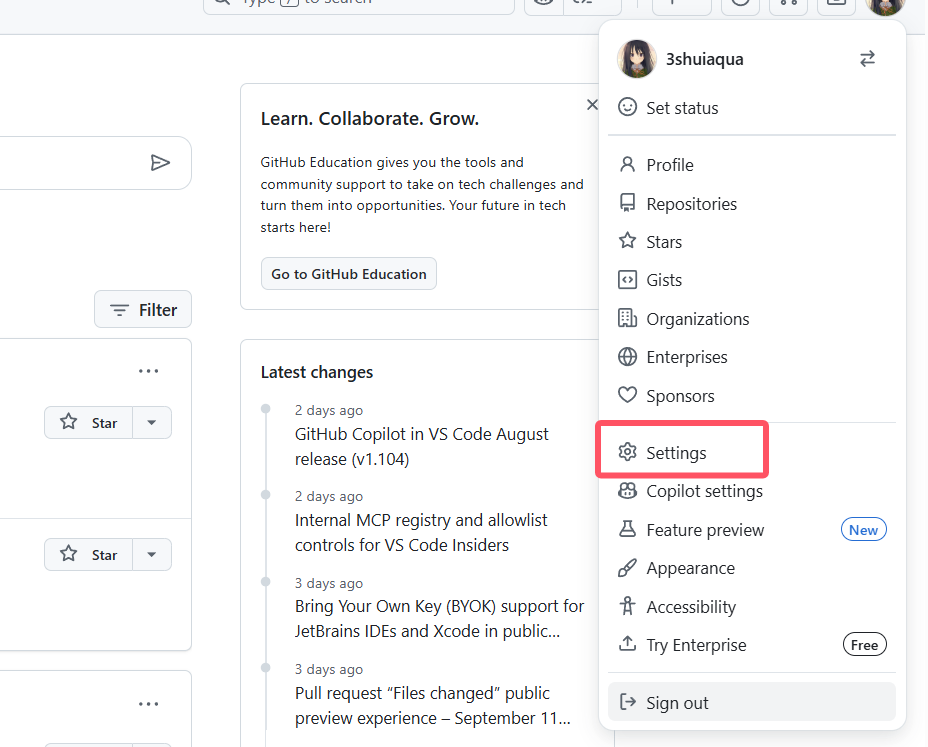Go to Stars in the user menu
The height and width of the screenshot is (747, 928).
point(664,242)
